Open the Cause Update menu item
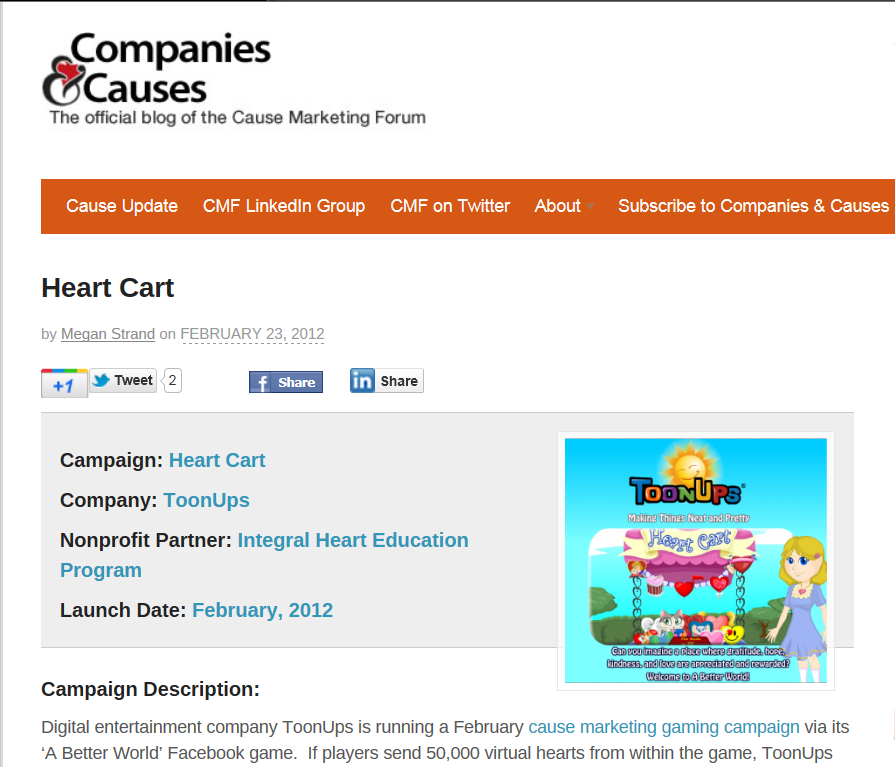 point(122,206)
